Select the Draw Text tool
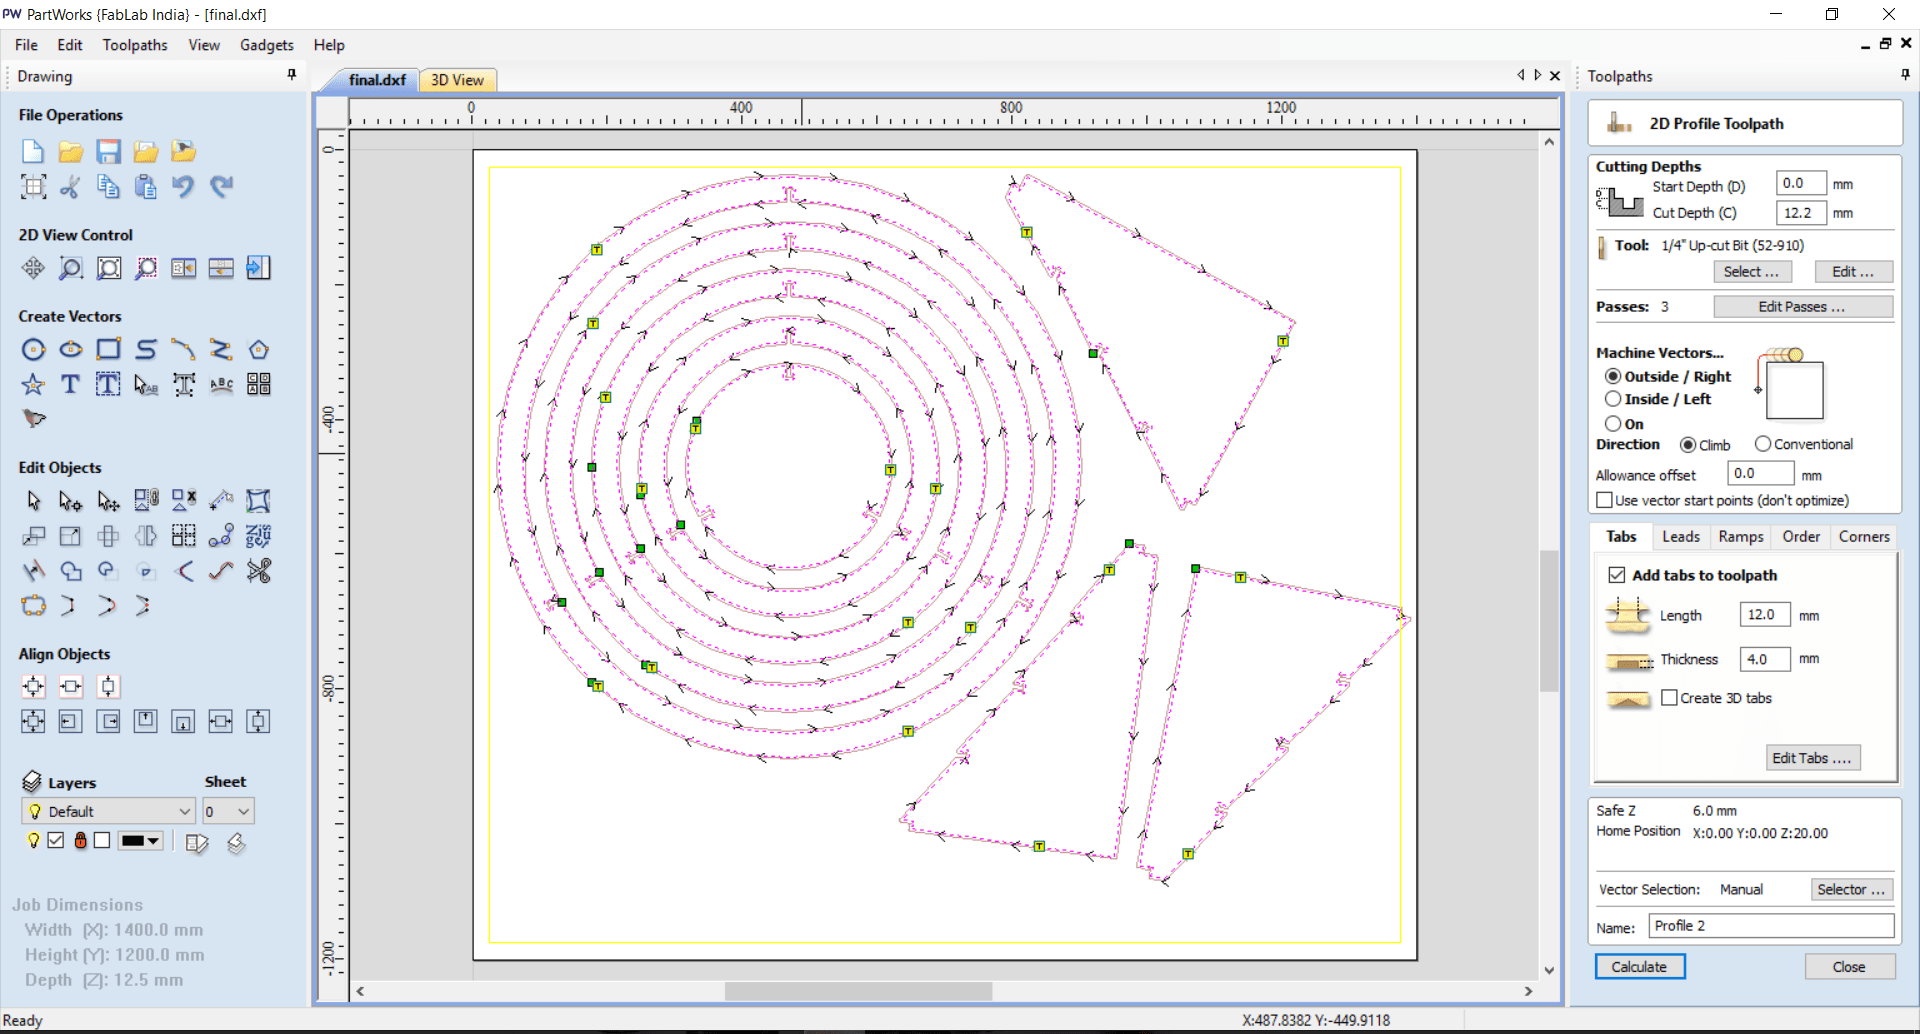1920x1034 pixels. (x=71, y=384)
